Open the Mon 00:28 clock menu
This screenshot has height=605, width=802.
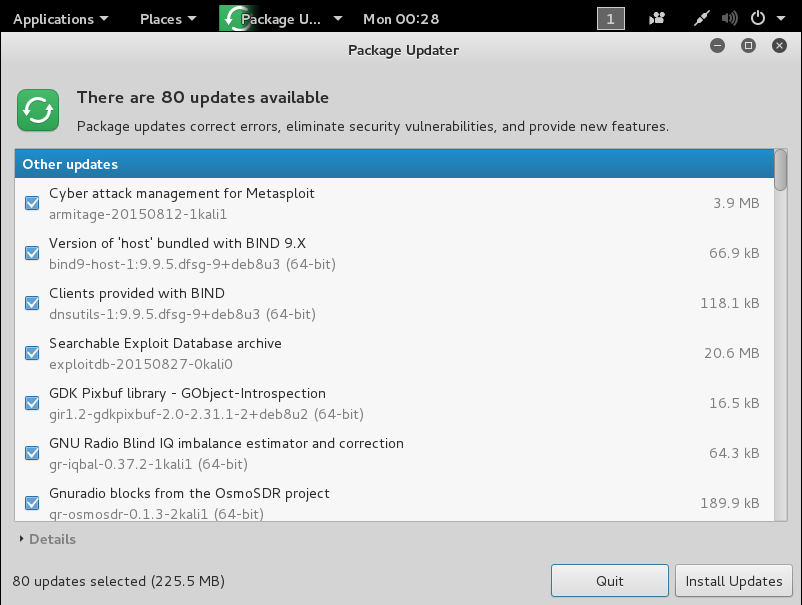401,19
